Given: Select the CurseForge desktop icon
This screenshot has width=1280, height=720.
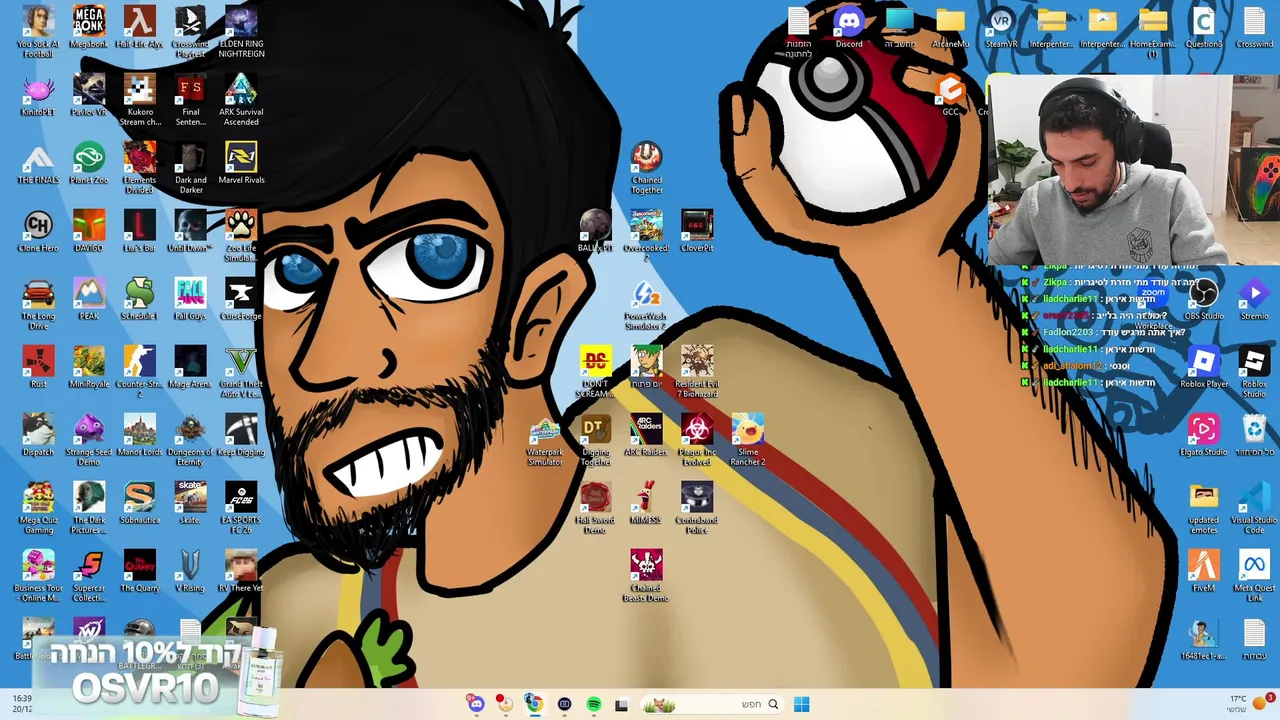Looking at the screenshot, I should [x=241, y=299].
